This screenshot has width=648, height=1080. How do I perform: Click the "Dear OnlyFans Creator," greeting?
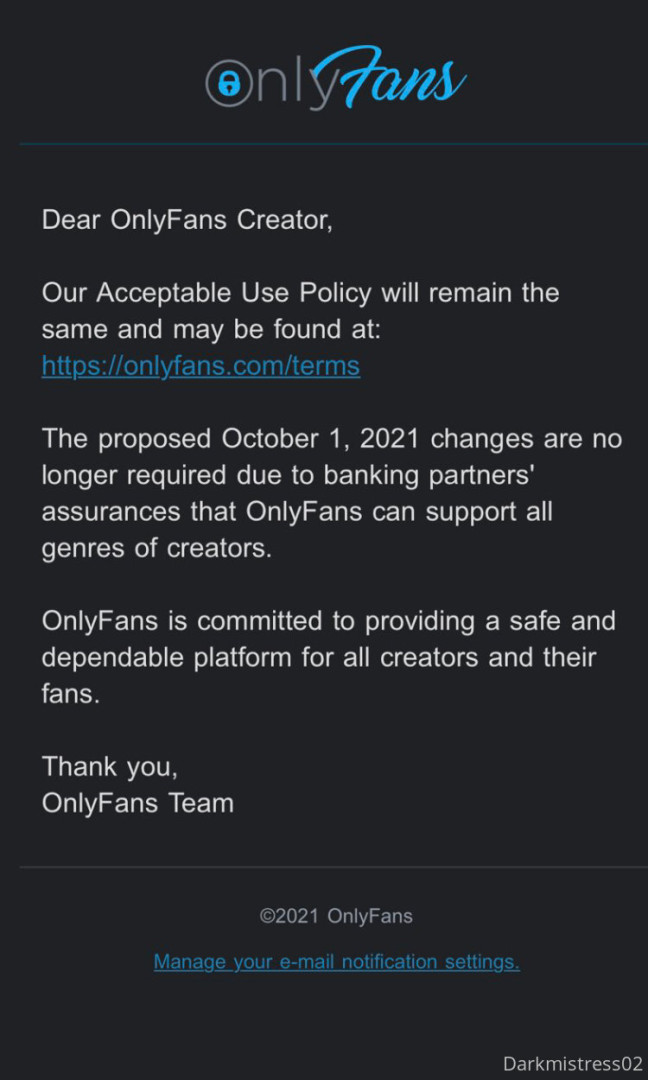(x=187, y=220)
